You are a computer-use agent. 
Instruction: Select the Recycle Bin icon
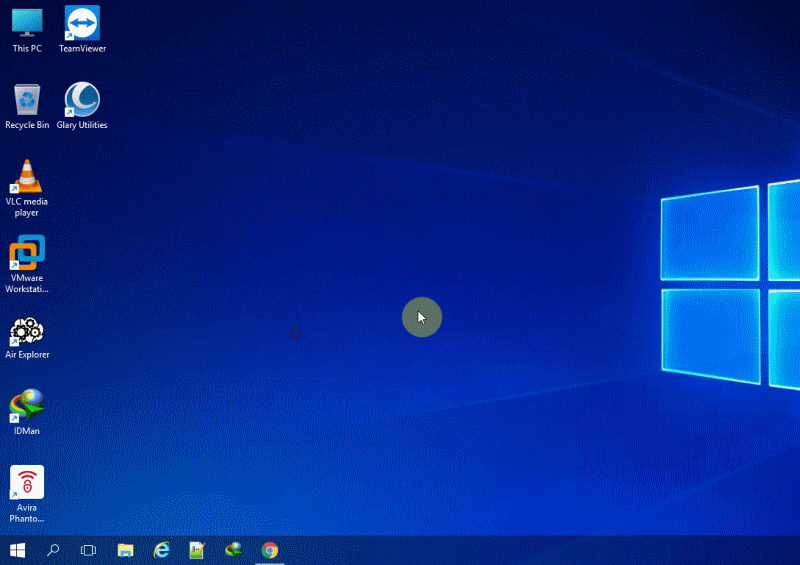tap(27, 106)
